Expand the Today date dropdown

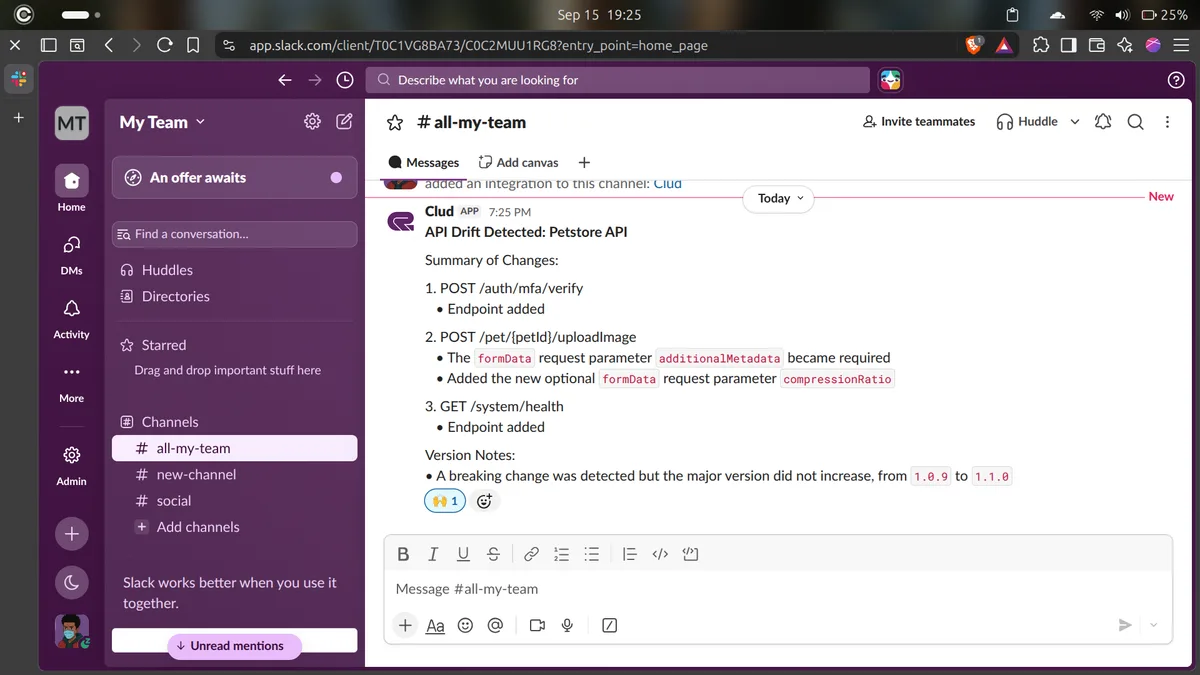pyautogui.click(x=780, y=198)
